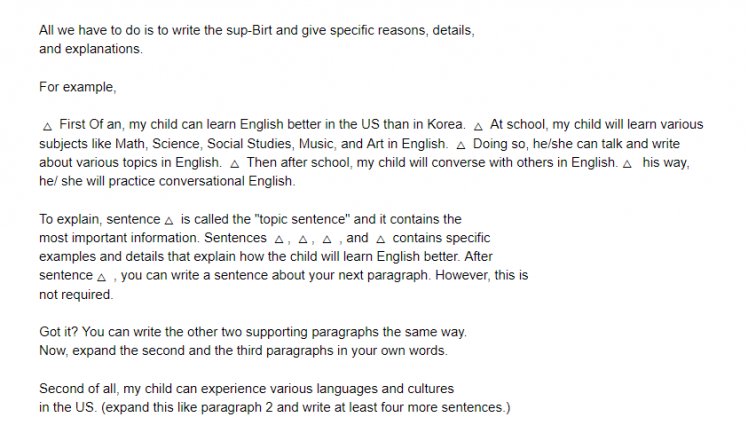The image size is (748, 433).
Task: Click the text "Got it?"
Action: (x=60, y=331)
